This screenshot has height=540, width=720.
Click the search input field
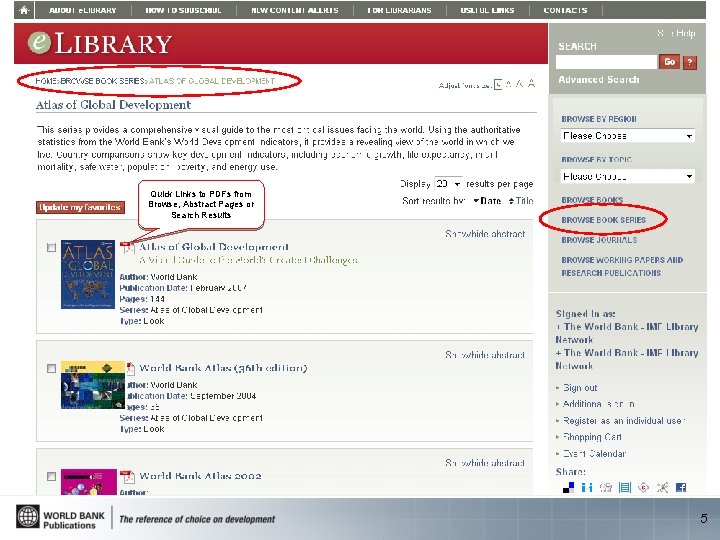pos(606,62)
